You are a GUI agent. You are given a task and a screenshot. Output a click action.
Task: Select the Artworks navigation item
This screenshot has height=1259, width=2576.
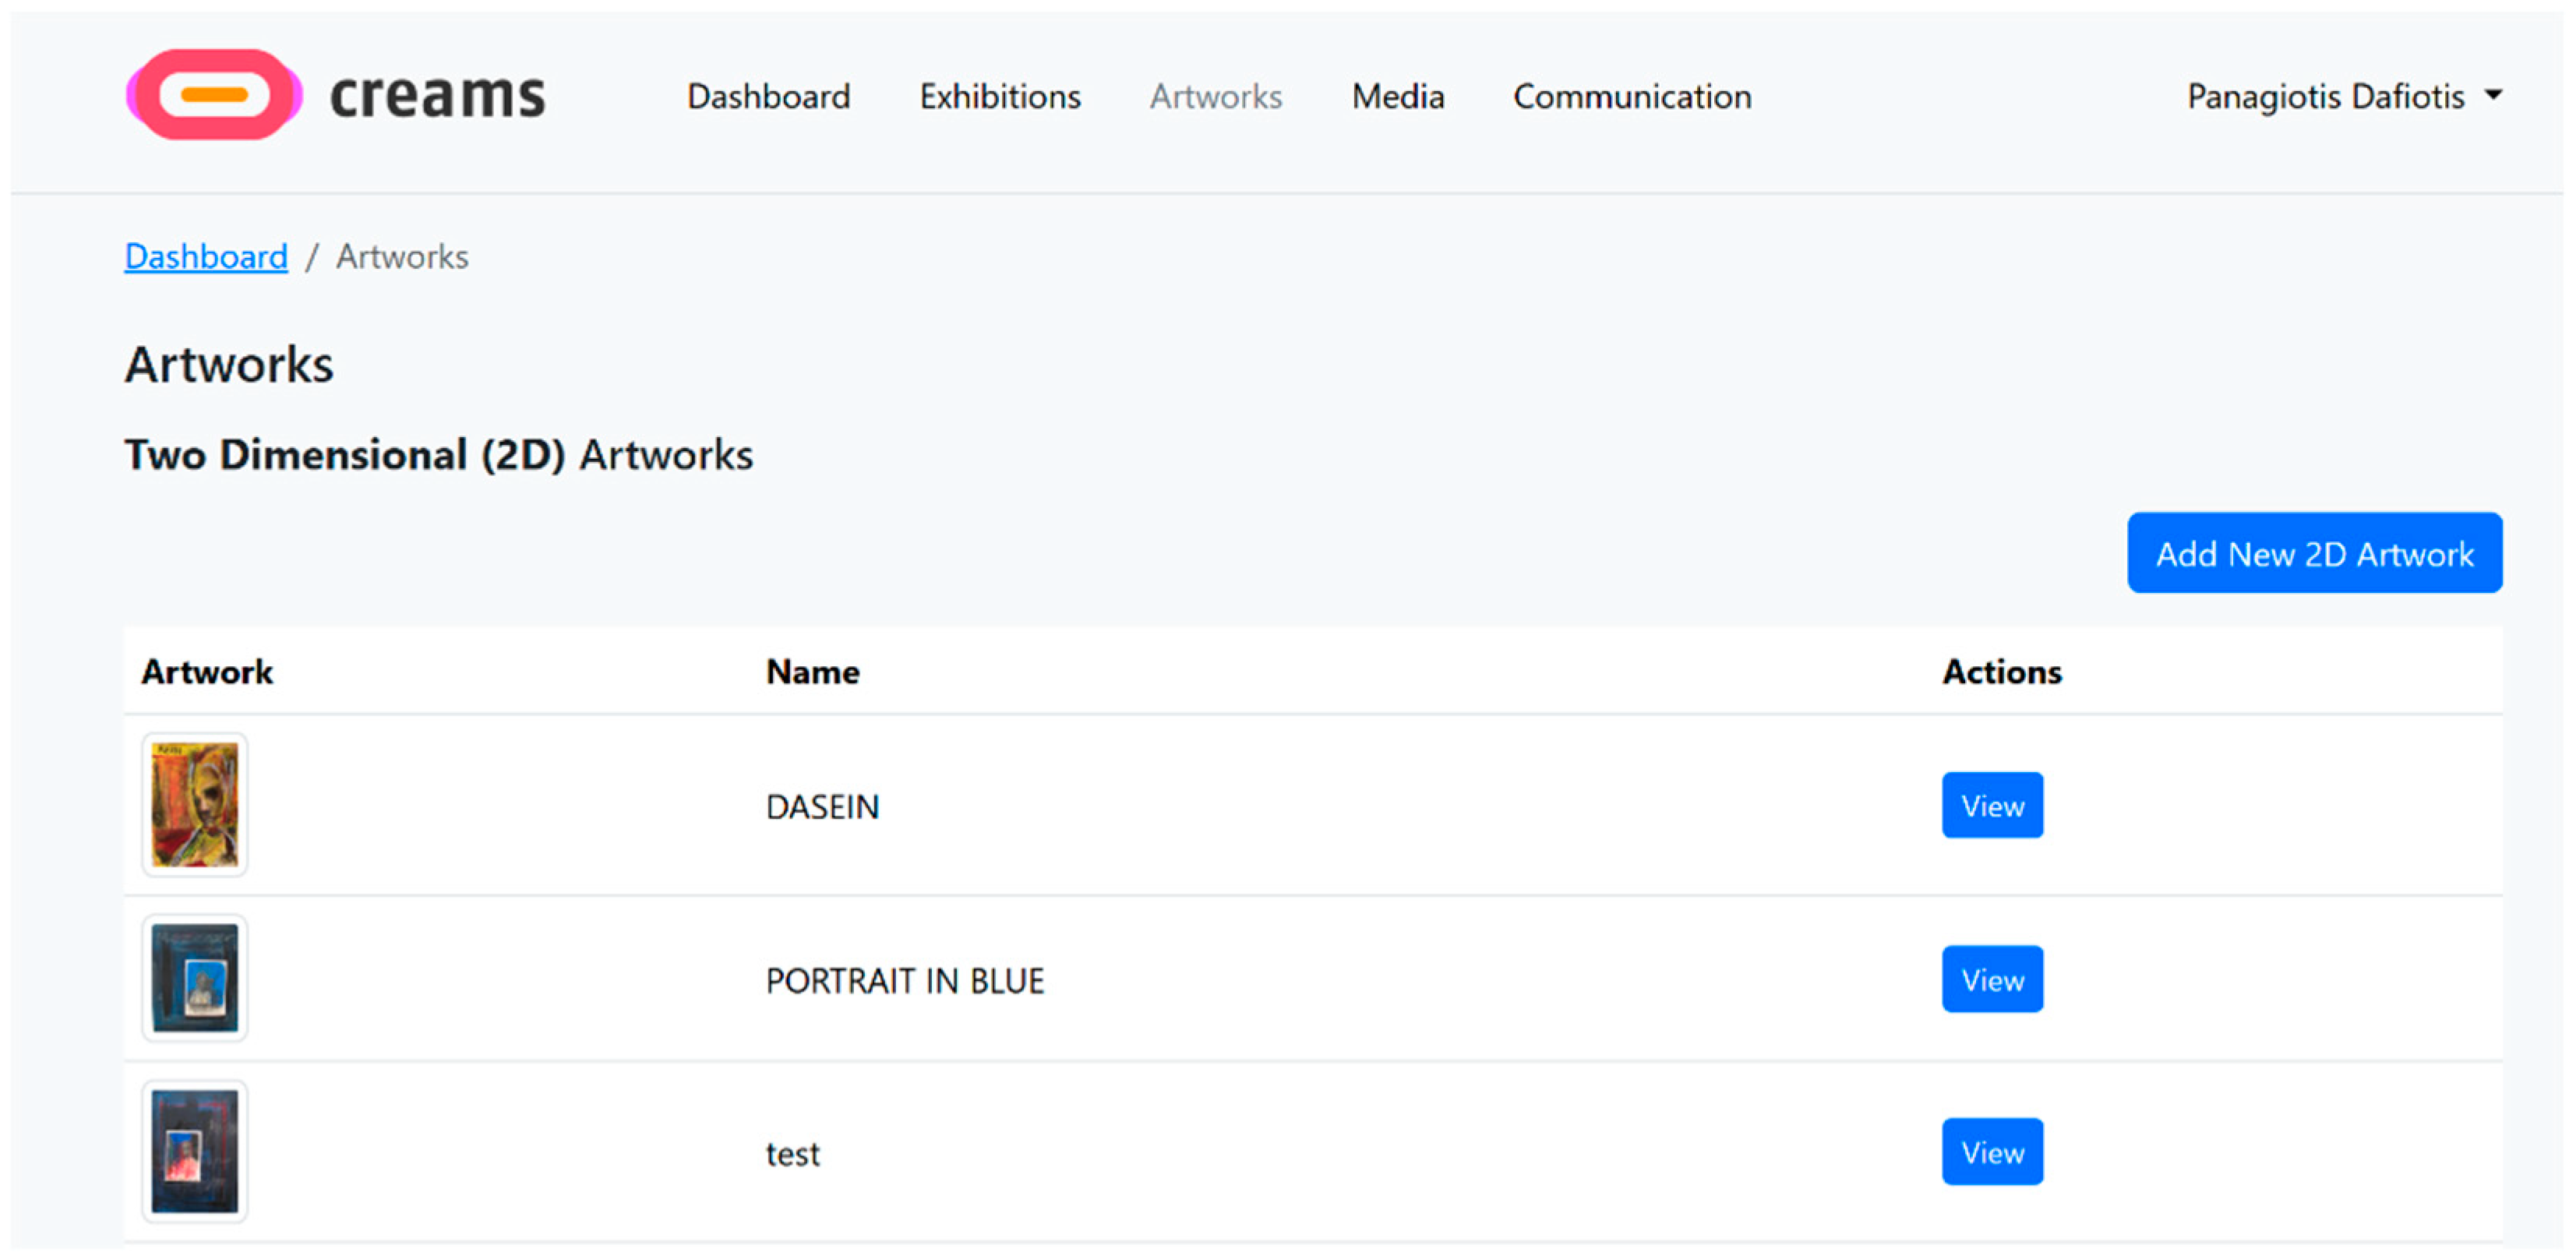[x=1215, y=97]
